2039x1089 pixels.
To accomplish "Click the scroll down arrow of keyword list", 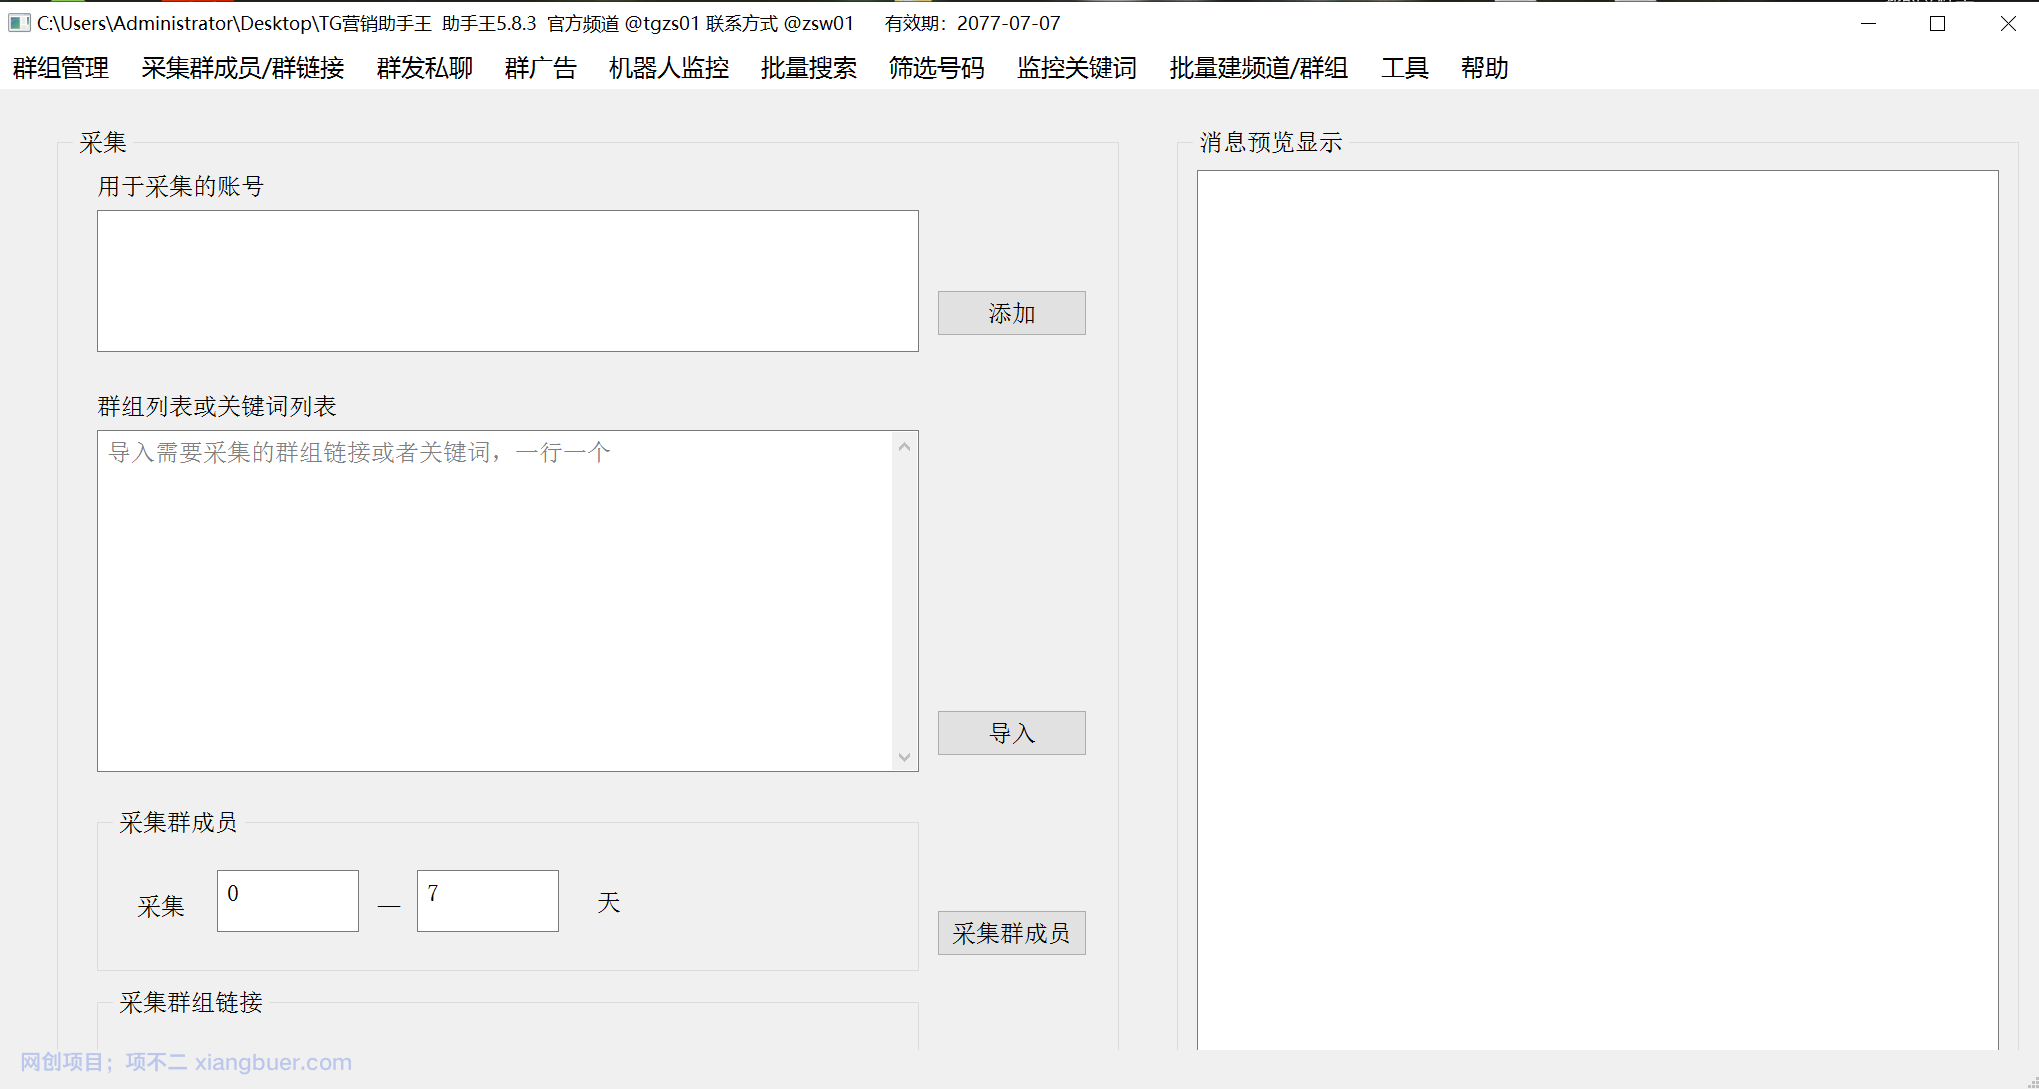I will (904, 757).
